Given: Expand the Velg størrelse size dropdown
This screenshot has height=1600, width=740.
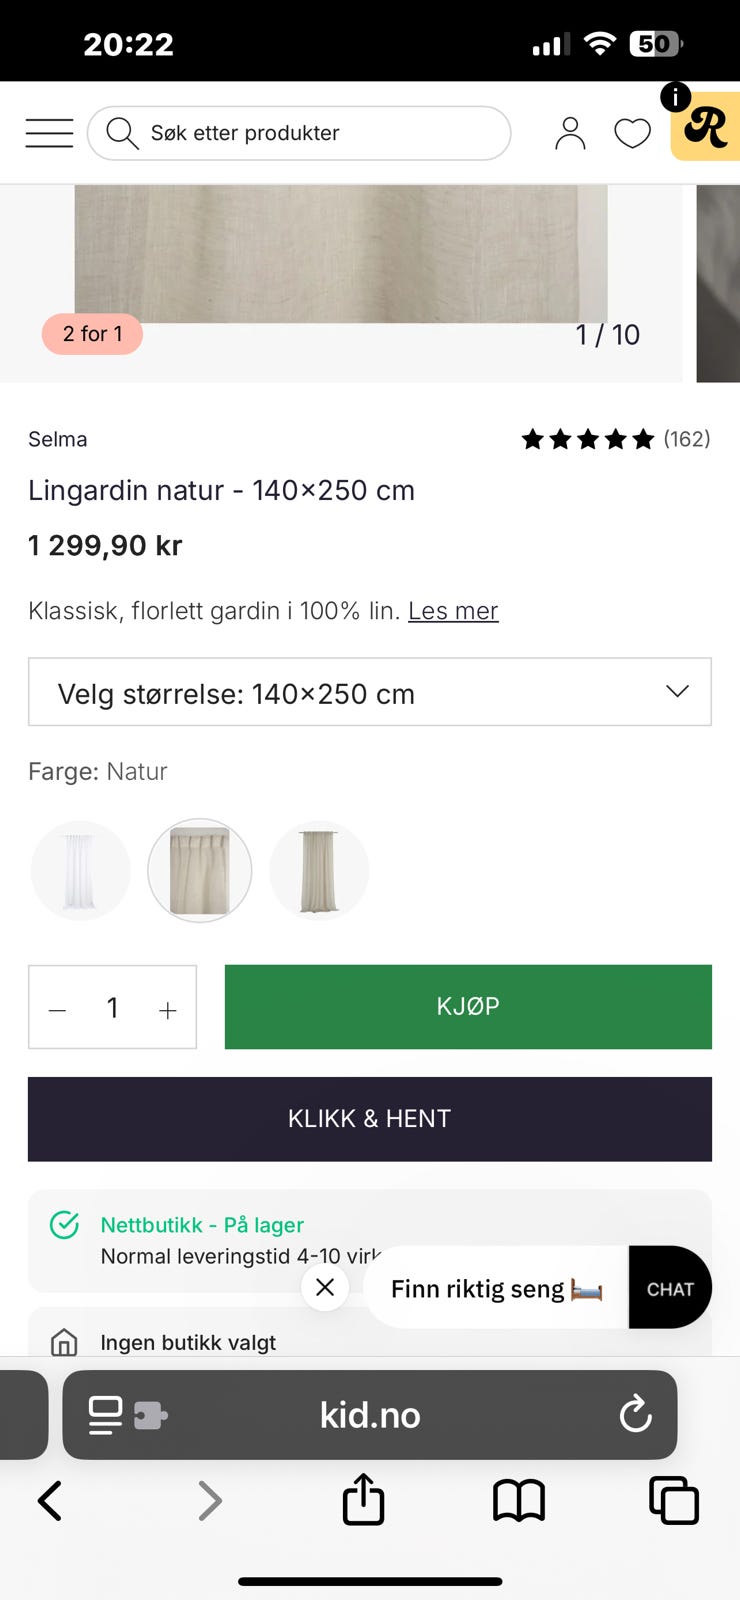Looking at the screenshot, I should (370, 692).
